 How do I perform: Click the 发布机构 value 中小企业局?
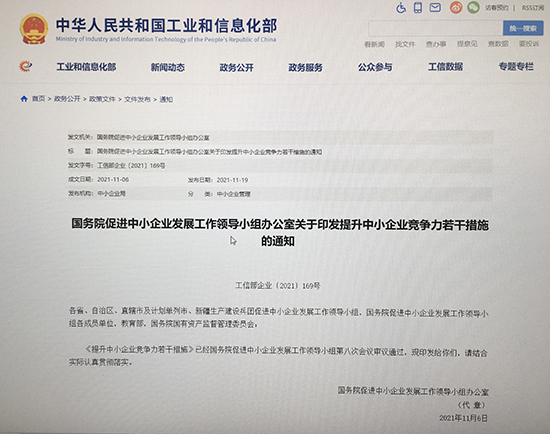pos(111,193)
